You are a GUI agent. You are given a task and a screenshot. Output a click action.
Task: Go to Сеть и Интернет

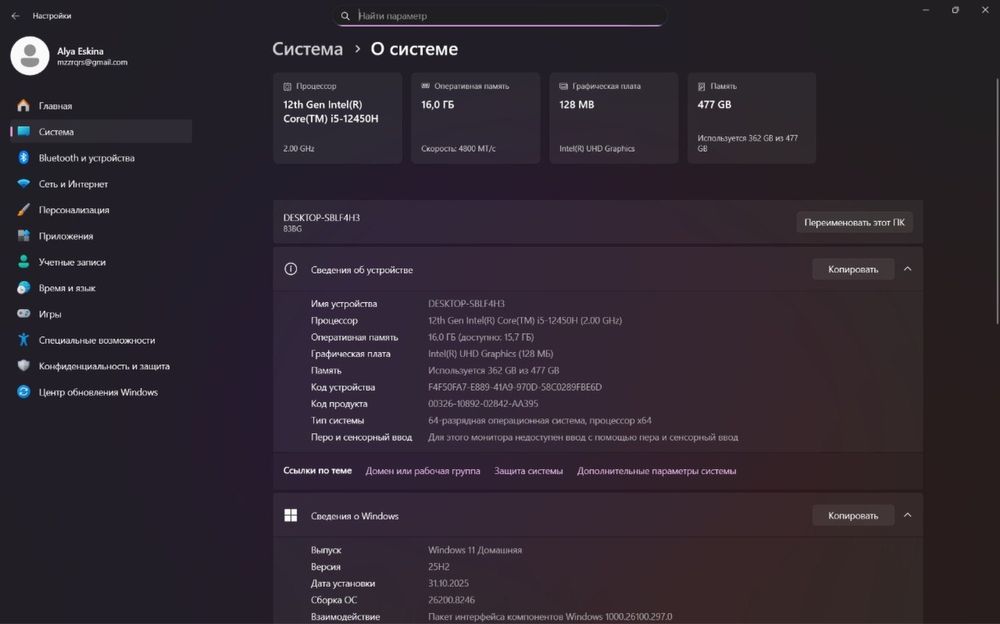point(101,184)
